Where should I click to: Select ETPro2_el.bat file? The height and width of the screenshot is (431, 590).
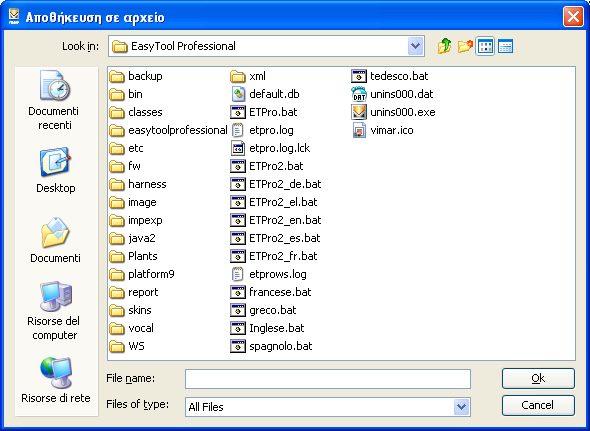[x=274, y=203]
